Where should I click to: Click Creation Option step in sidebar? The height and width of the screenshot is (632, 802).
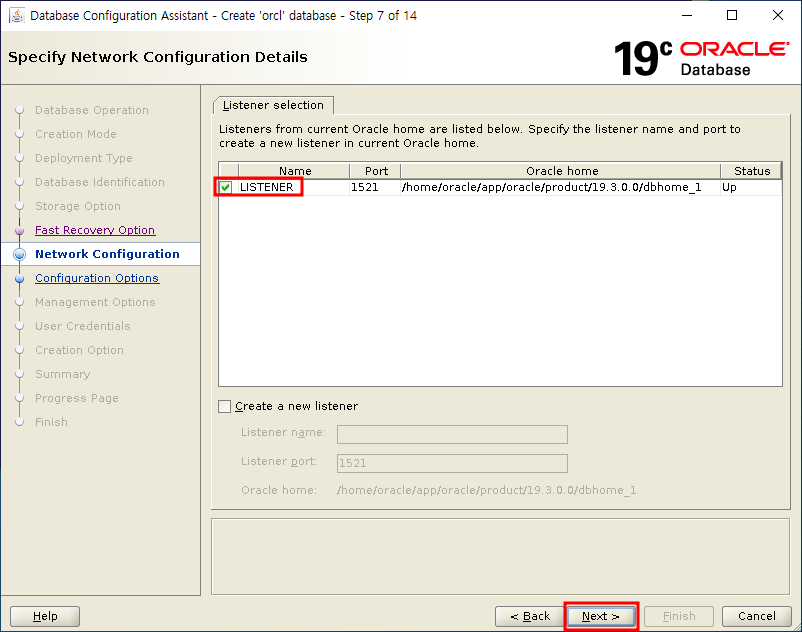click(x=79, y=350)
